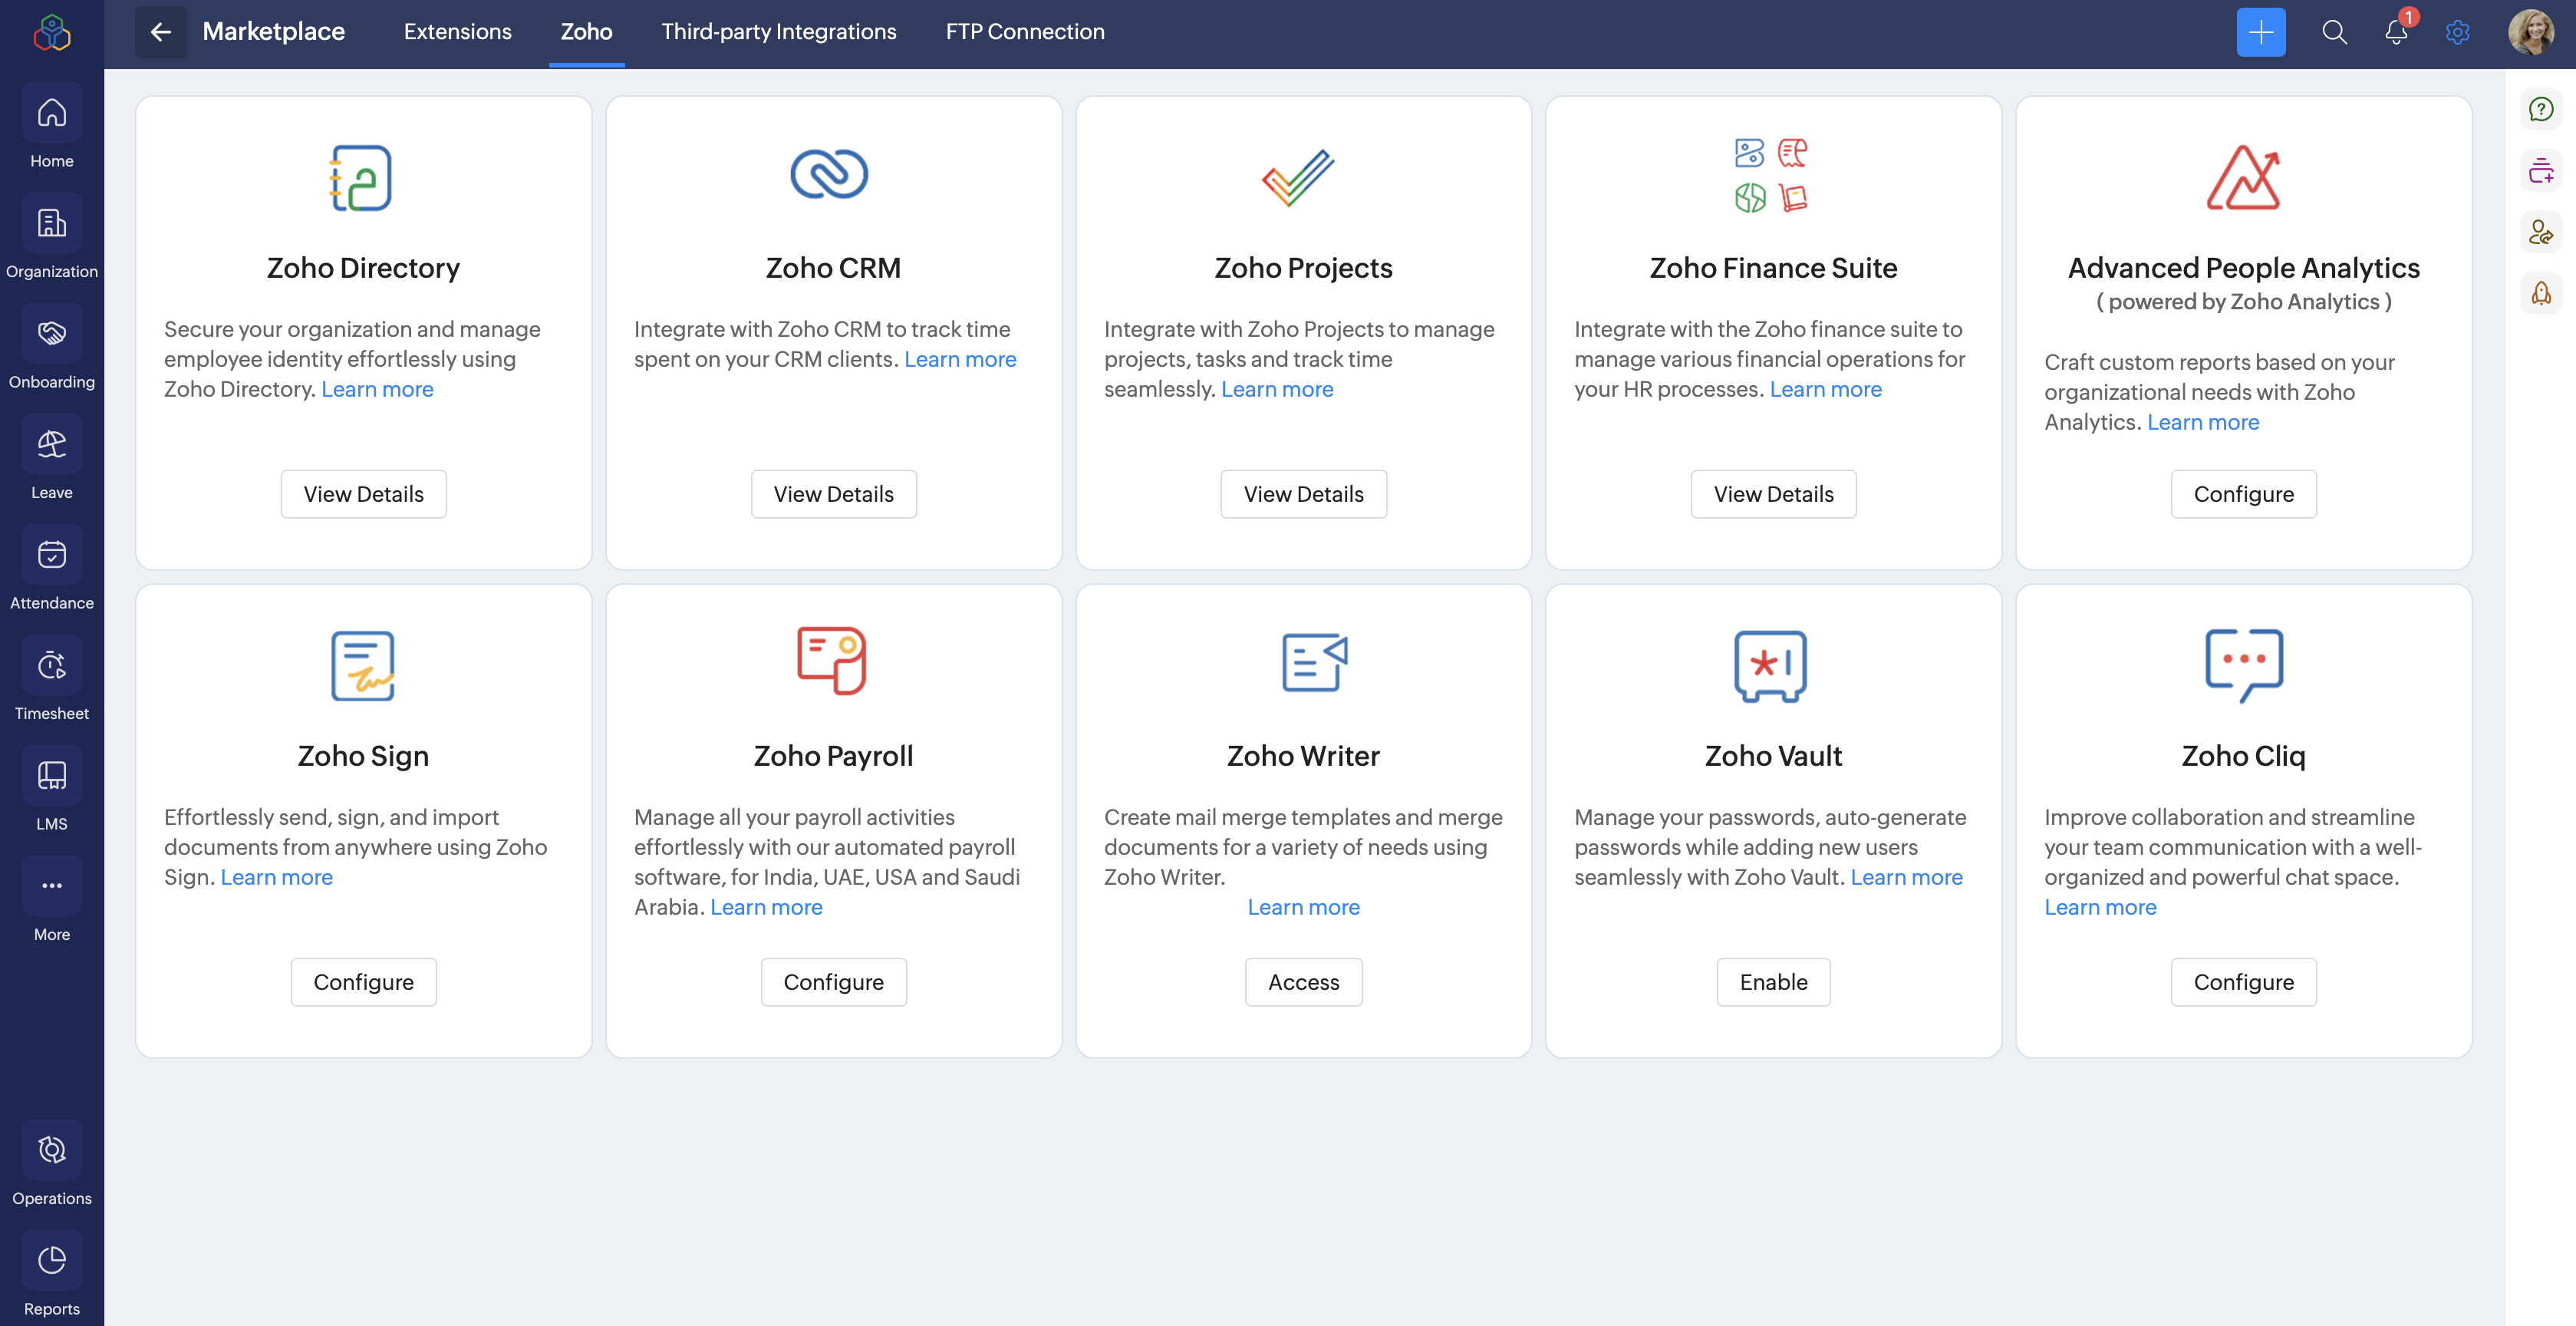Image resolution: width=2576 pixels, height=1326 pixels.
Task: Open the user profile avatar
Action: click(2531, 32)
